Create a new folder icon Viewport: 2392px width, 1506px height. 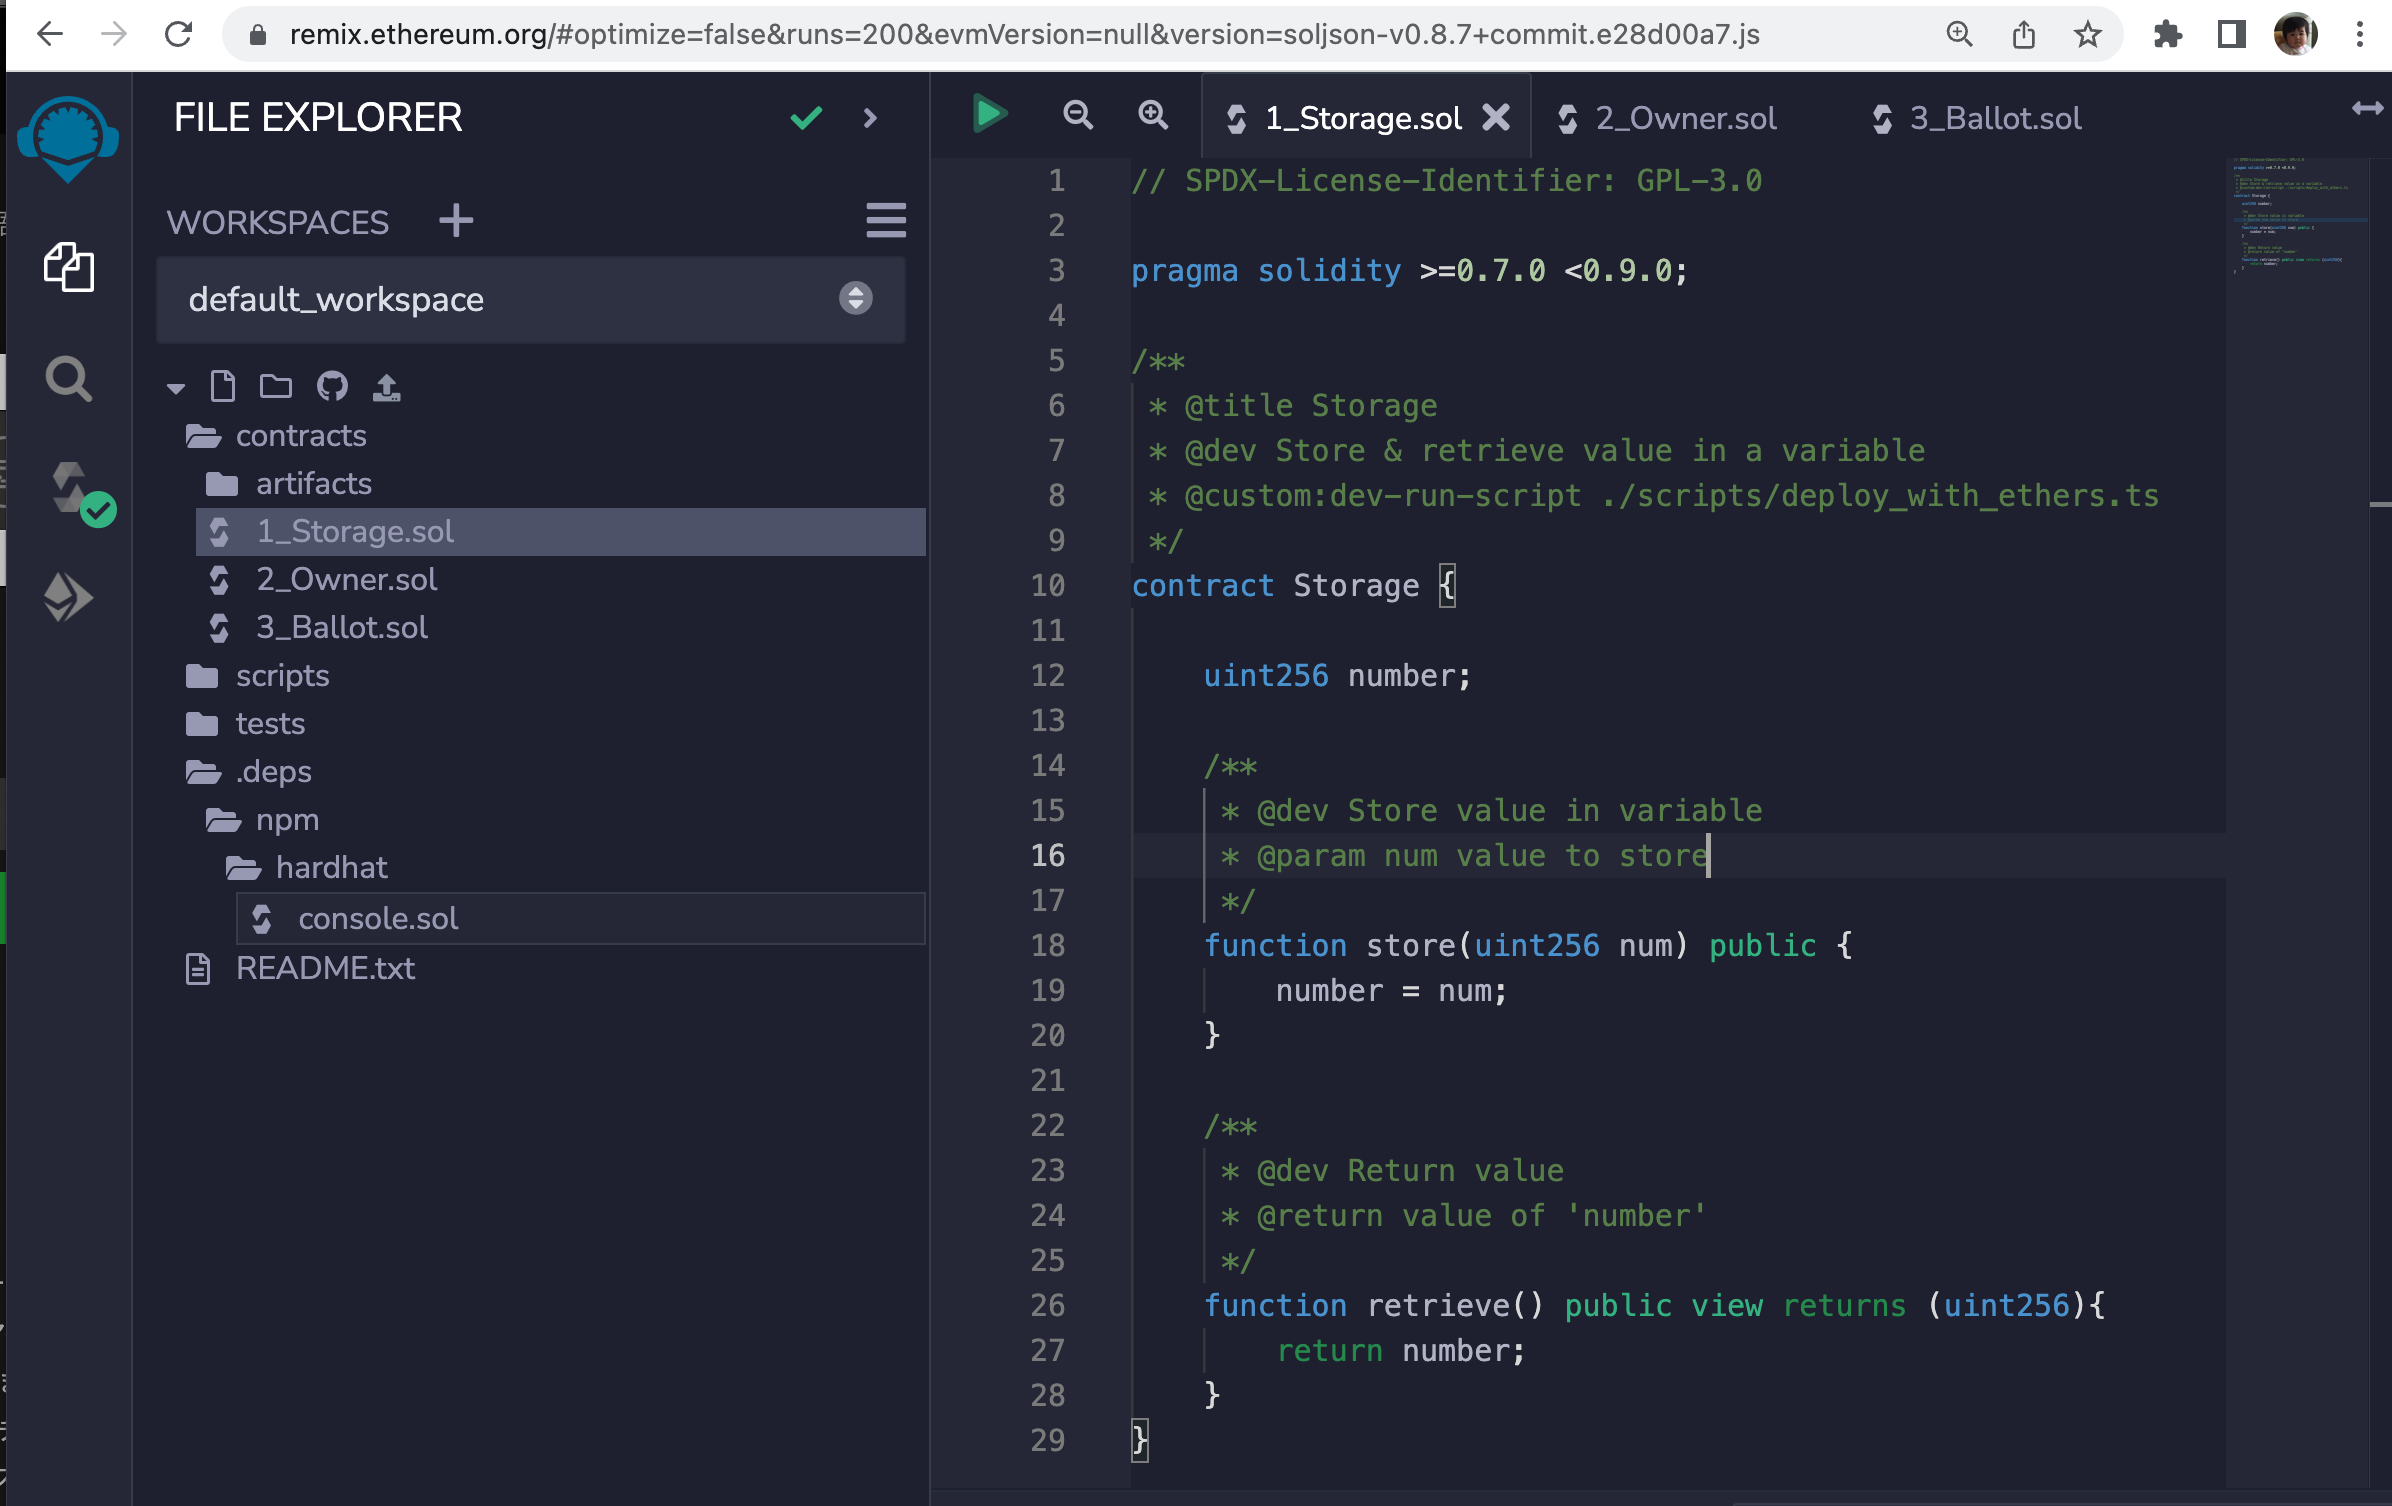point(276,386)
